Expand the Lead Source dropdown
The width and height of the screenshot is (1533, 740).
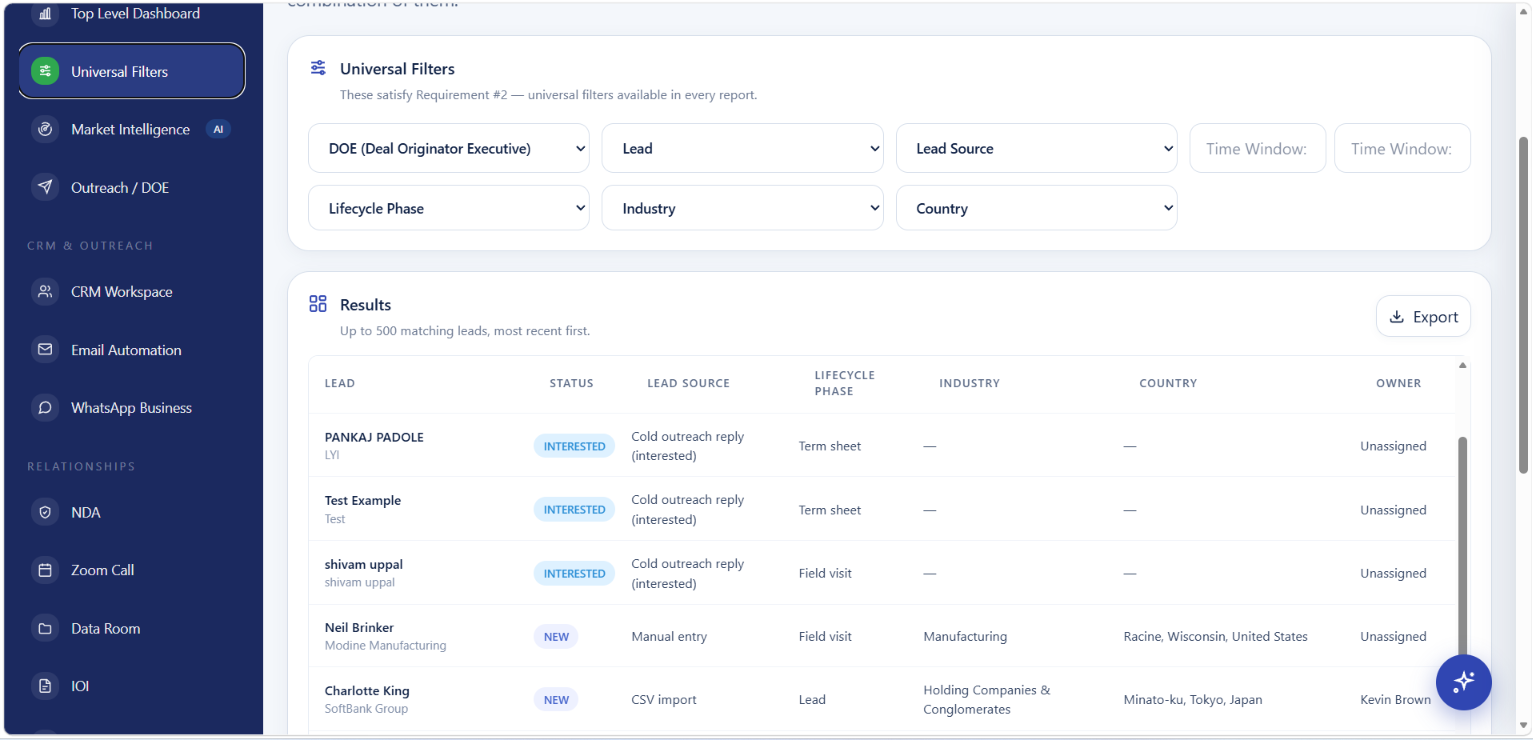point(1037,148)
